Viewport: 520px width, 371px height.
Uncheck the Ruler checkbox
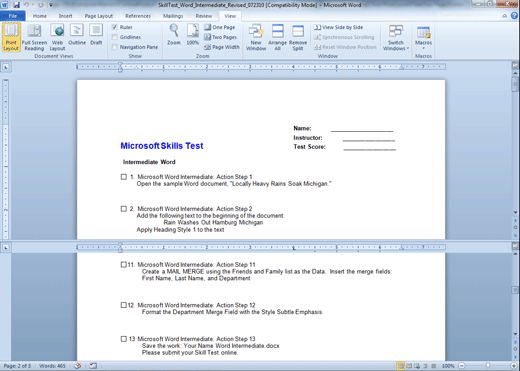(115, 27)
